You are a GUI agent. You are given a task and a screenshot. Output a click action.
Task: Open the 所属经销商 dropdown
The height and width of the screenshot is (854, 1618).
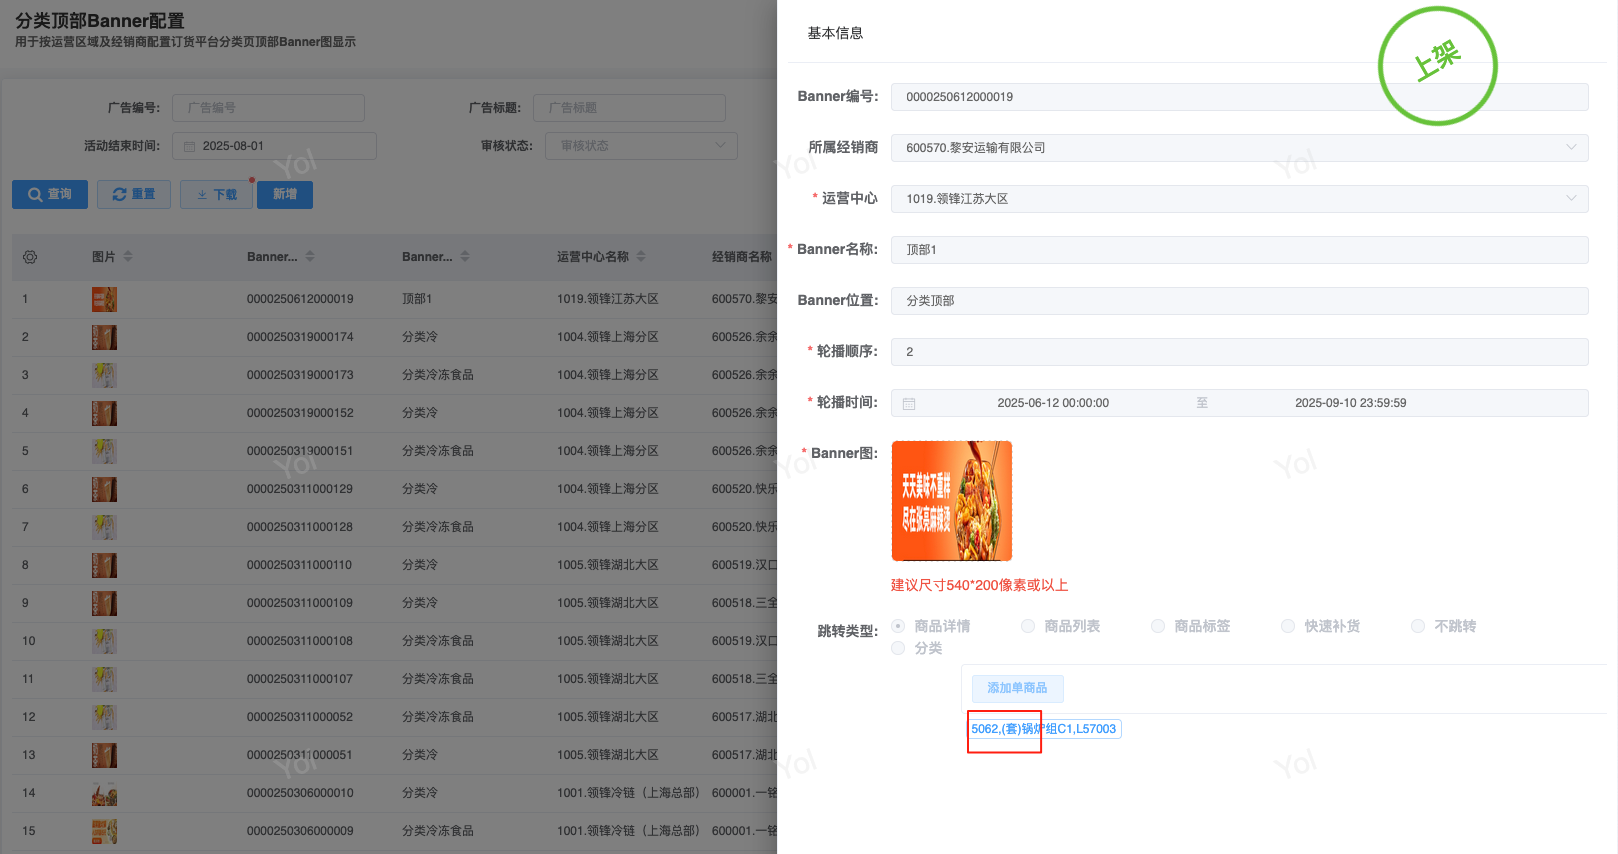click(x=1240, y=148)
